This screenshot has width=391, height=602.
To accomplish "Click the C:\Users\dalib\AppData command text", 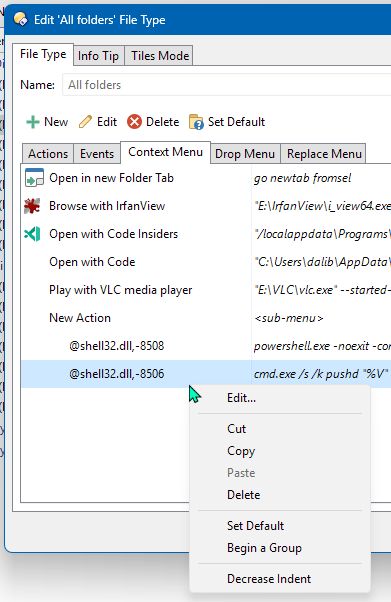I will coord(322,262).
